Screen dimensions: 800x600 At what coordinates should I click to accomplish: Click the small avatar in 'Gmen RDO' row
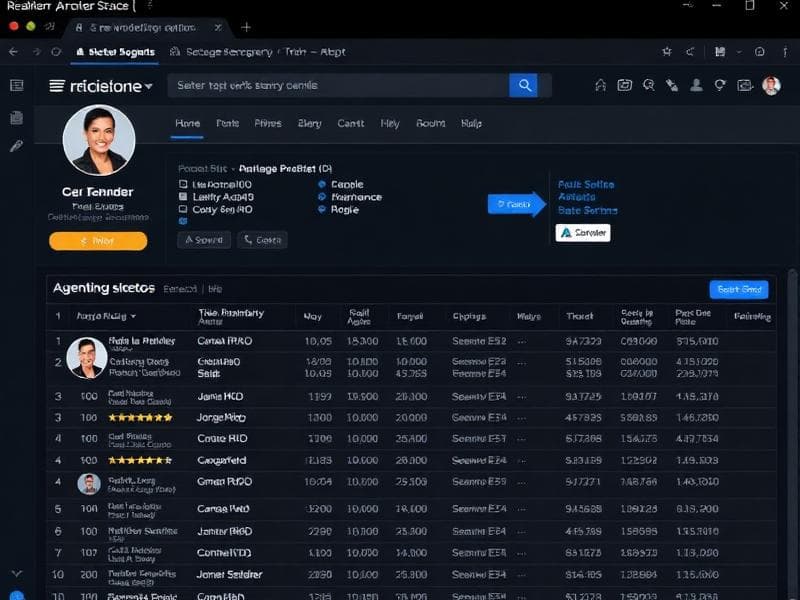[89, 484]
